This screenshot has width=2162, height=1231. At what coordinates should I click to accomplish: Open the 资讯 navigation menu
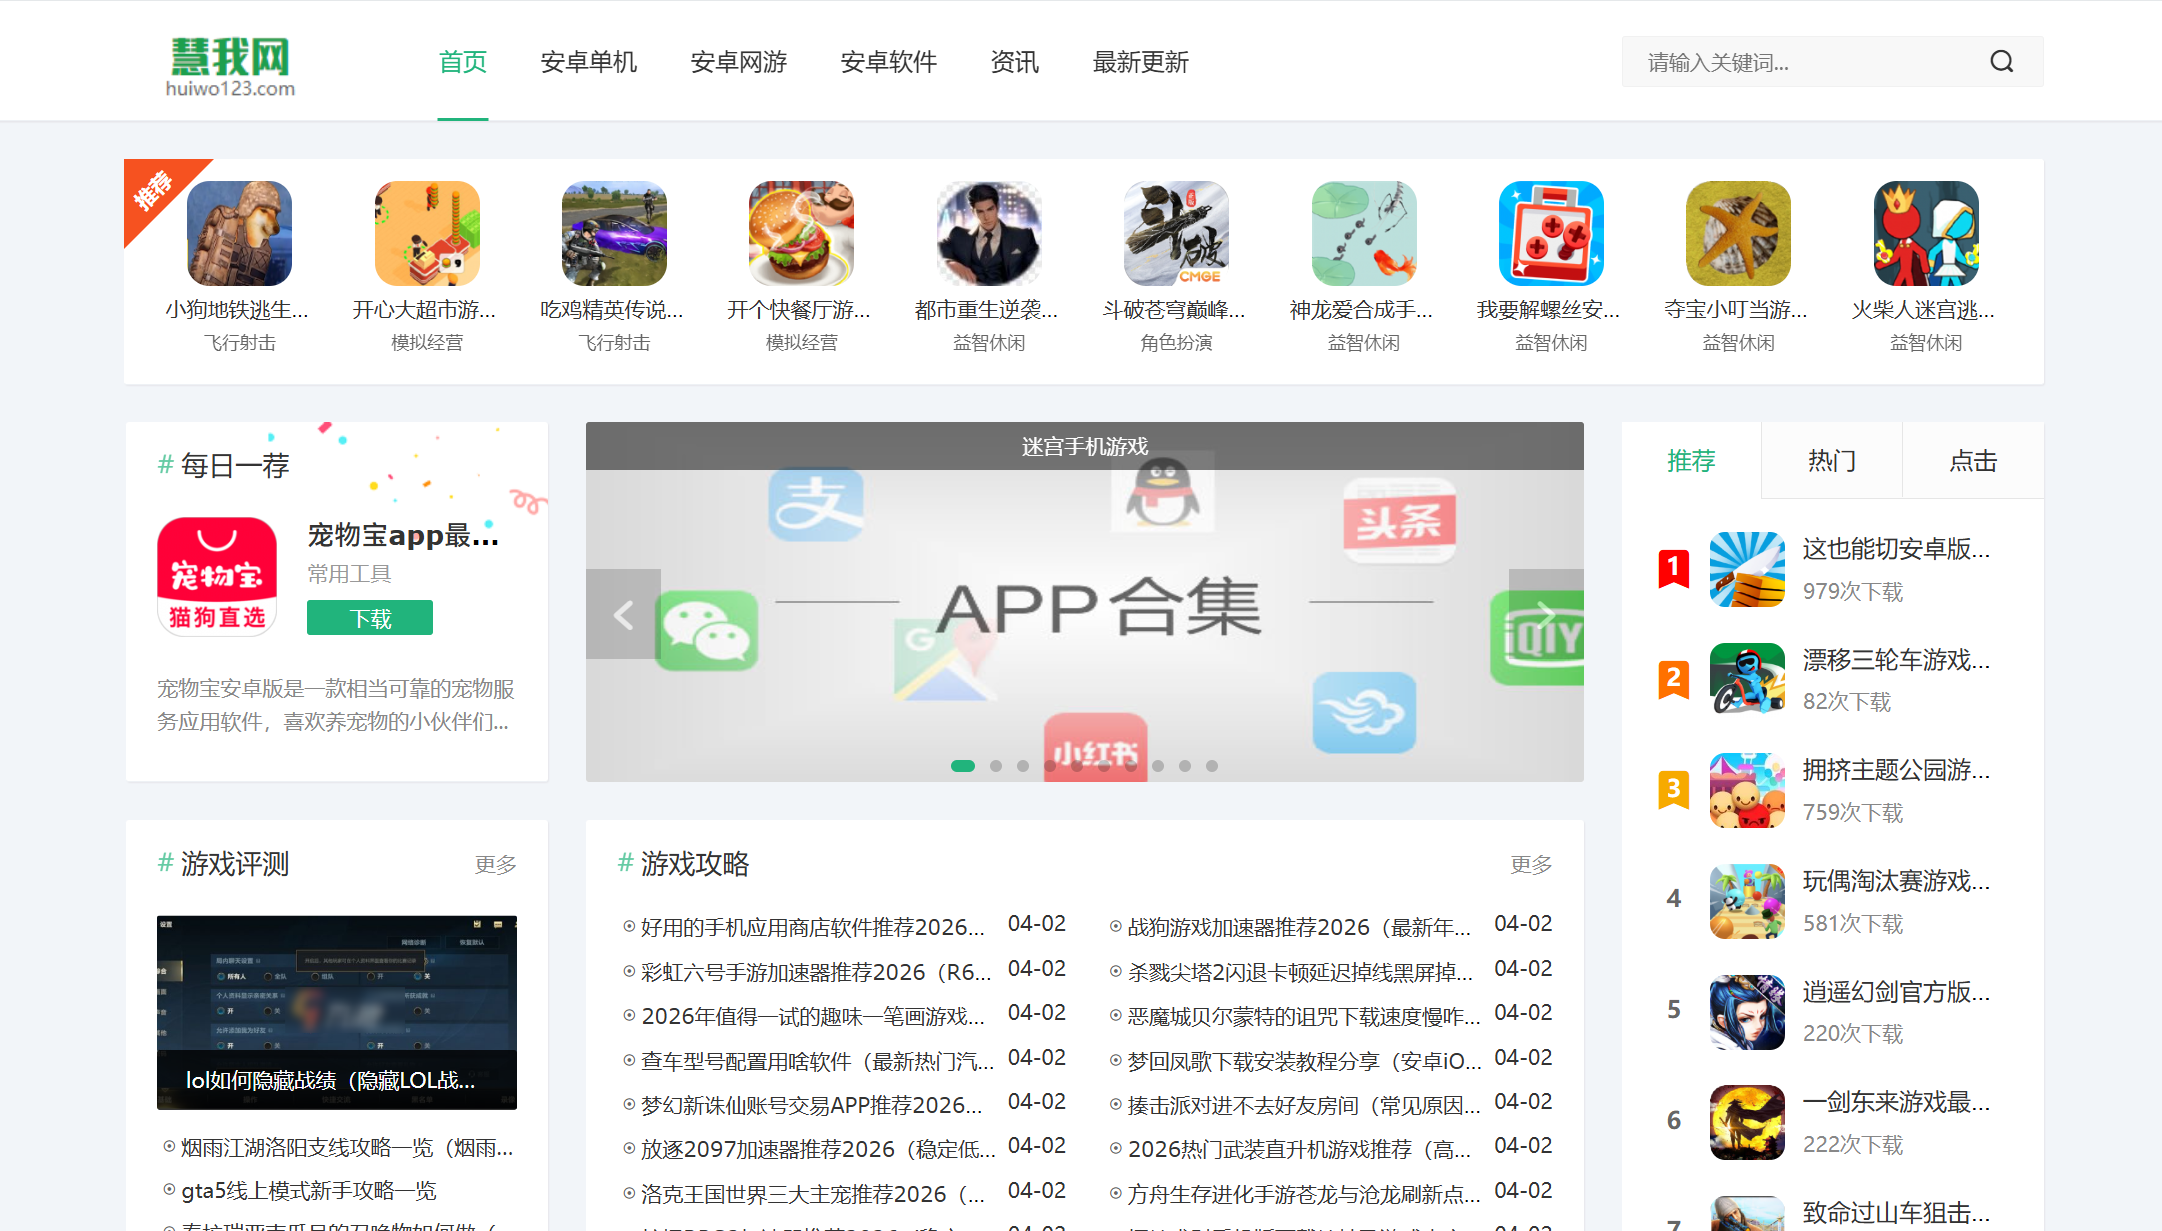coord(1014,62)
